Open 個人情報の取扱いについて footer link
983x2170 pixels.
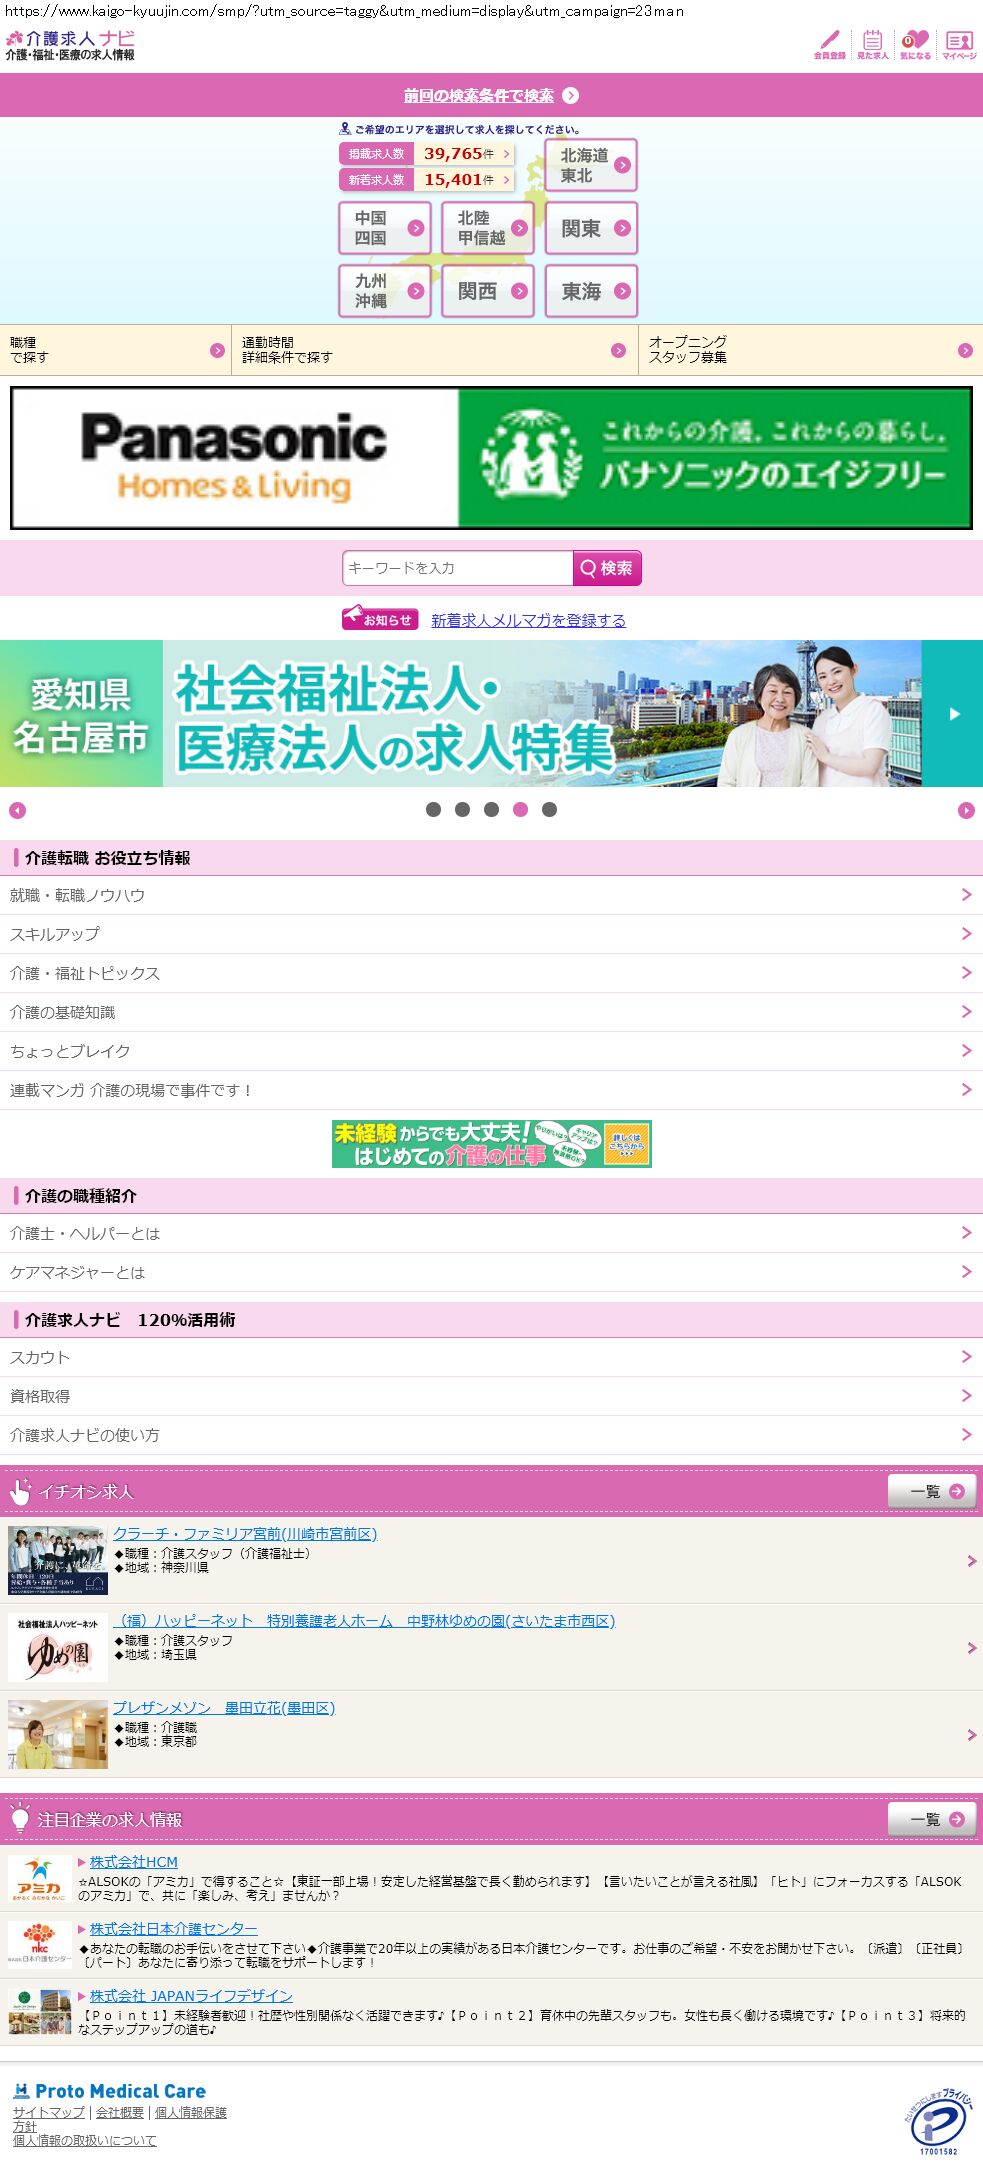(x=85, y=2140)
